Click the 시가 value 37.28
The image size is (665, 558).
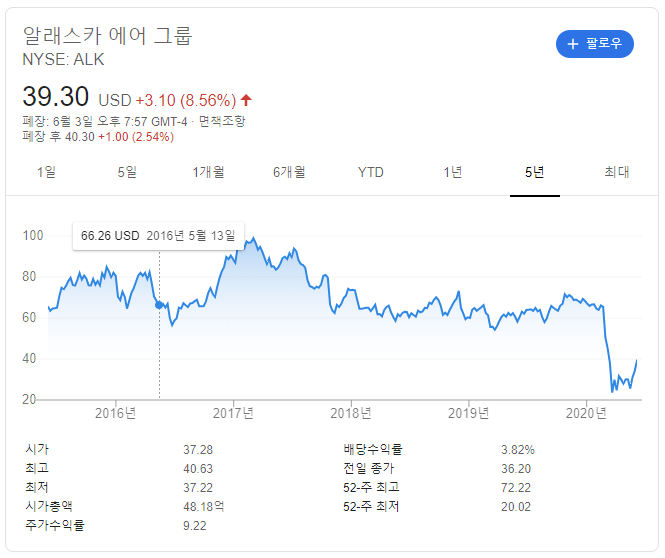click(198, 449)
